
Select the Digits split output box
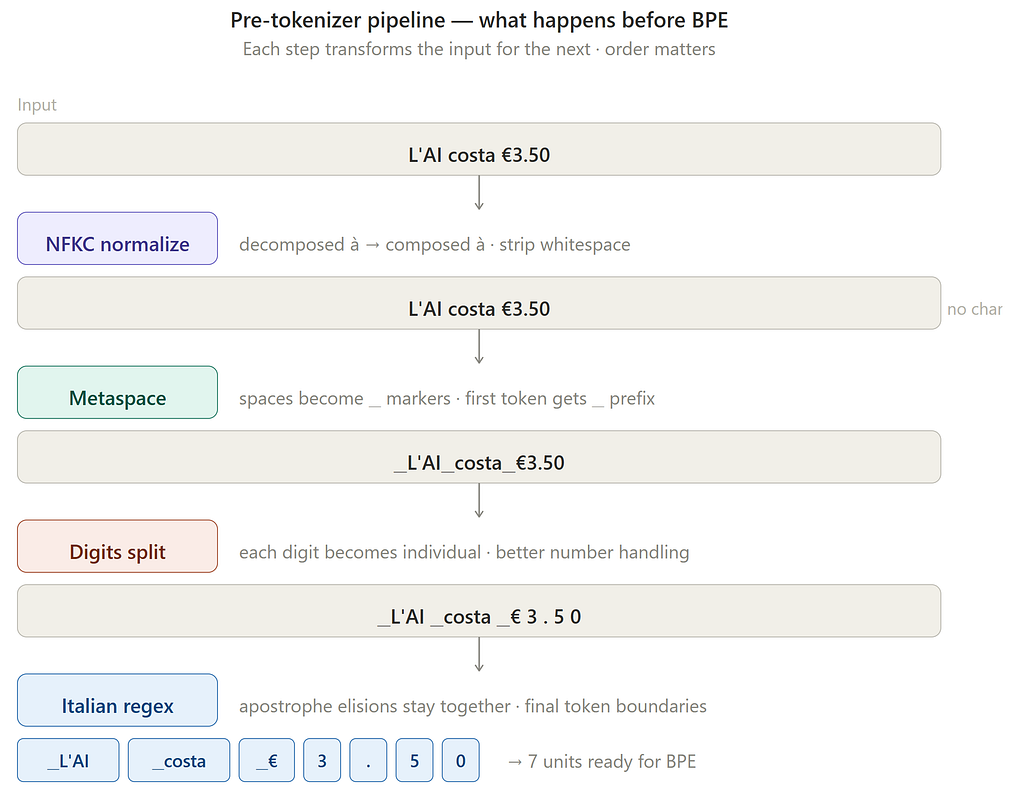tap(479, 611)
